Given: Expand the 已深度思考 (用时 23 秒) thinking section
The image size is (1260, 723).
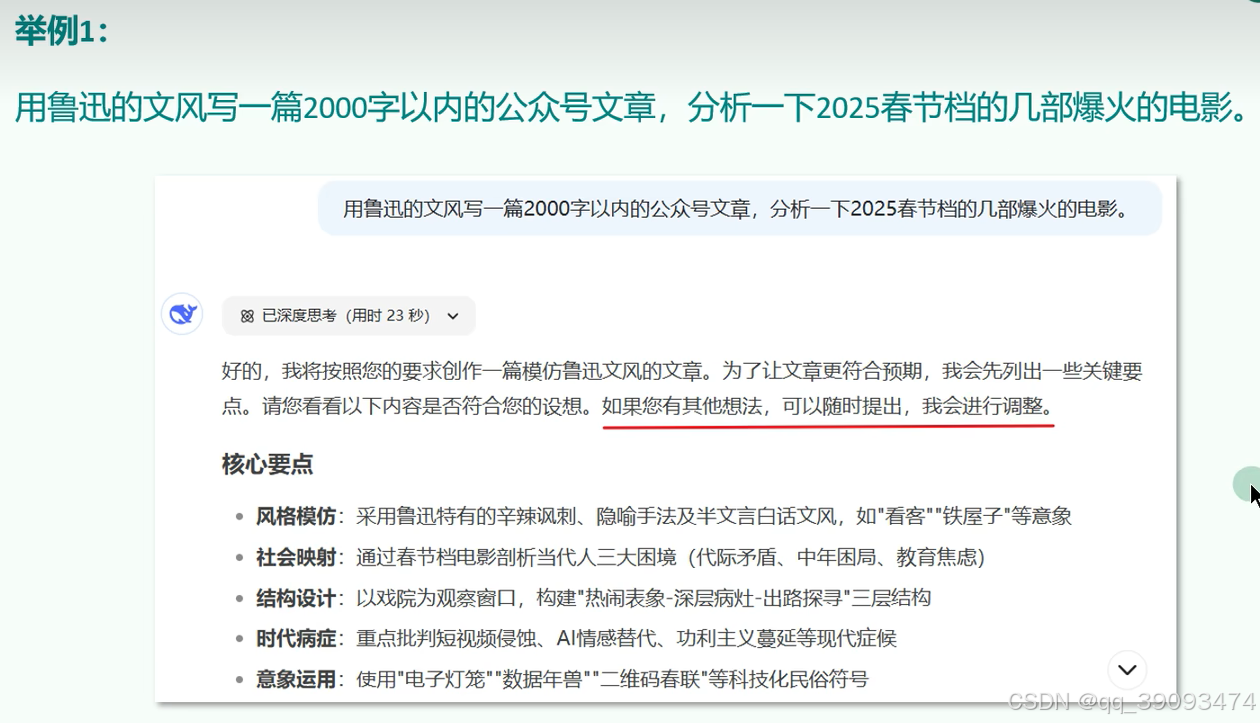Looking at the screenshot, I should point(349,315).
